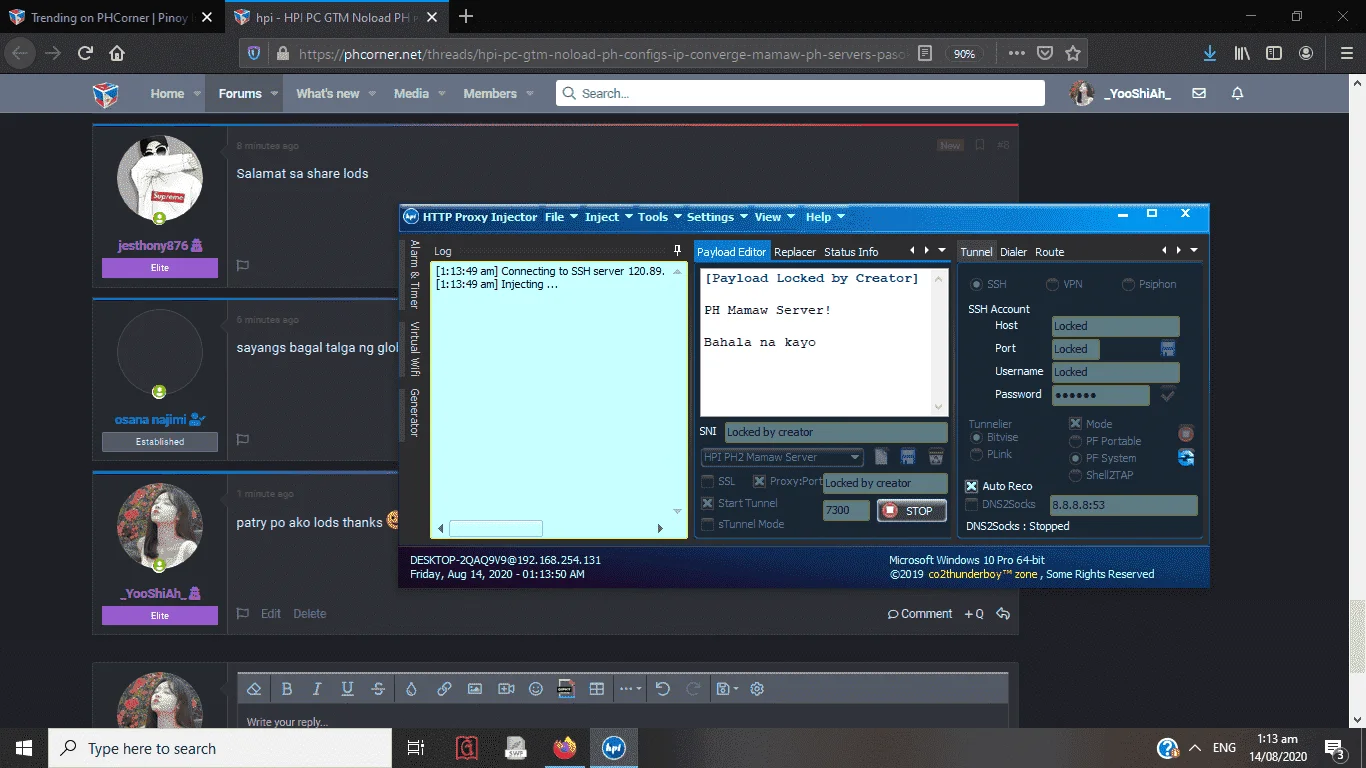Insert media video in reply editor
1366x768 pixels.
(506, 688)
